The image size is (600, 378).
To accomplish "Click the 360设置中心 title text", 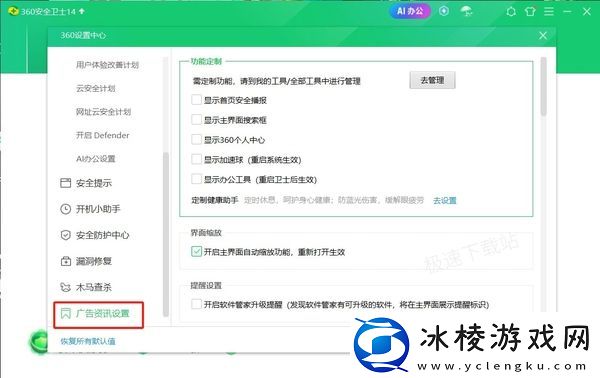I will tap(83, 36).
